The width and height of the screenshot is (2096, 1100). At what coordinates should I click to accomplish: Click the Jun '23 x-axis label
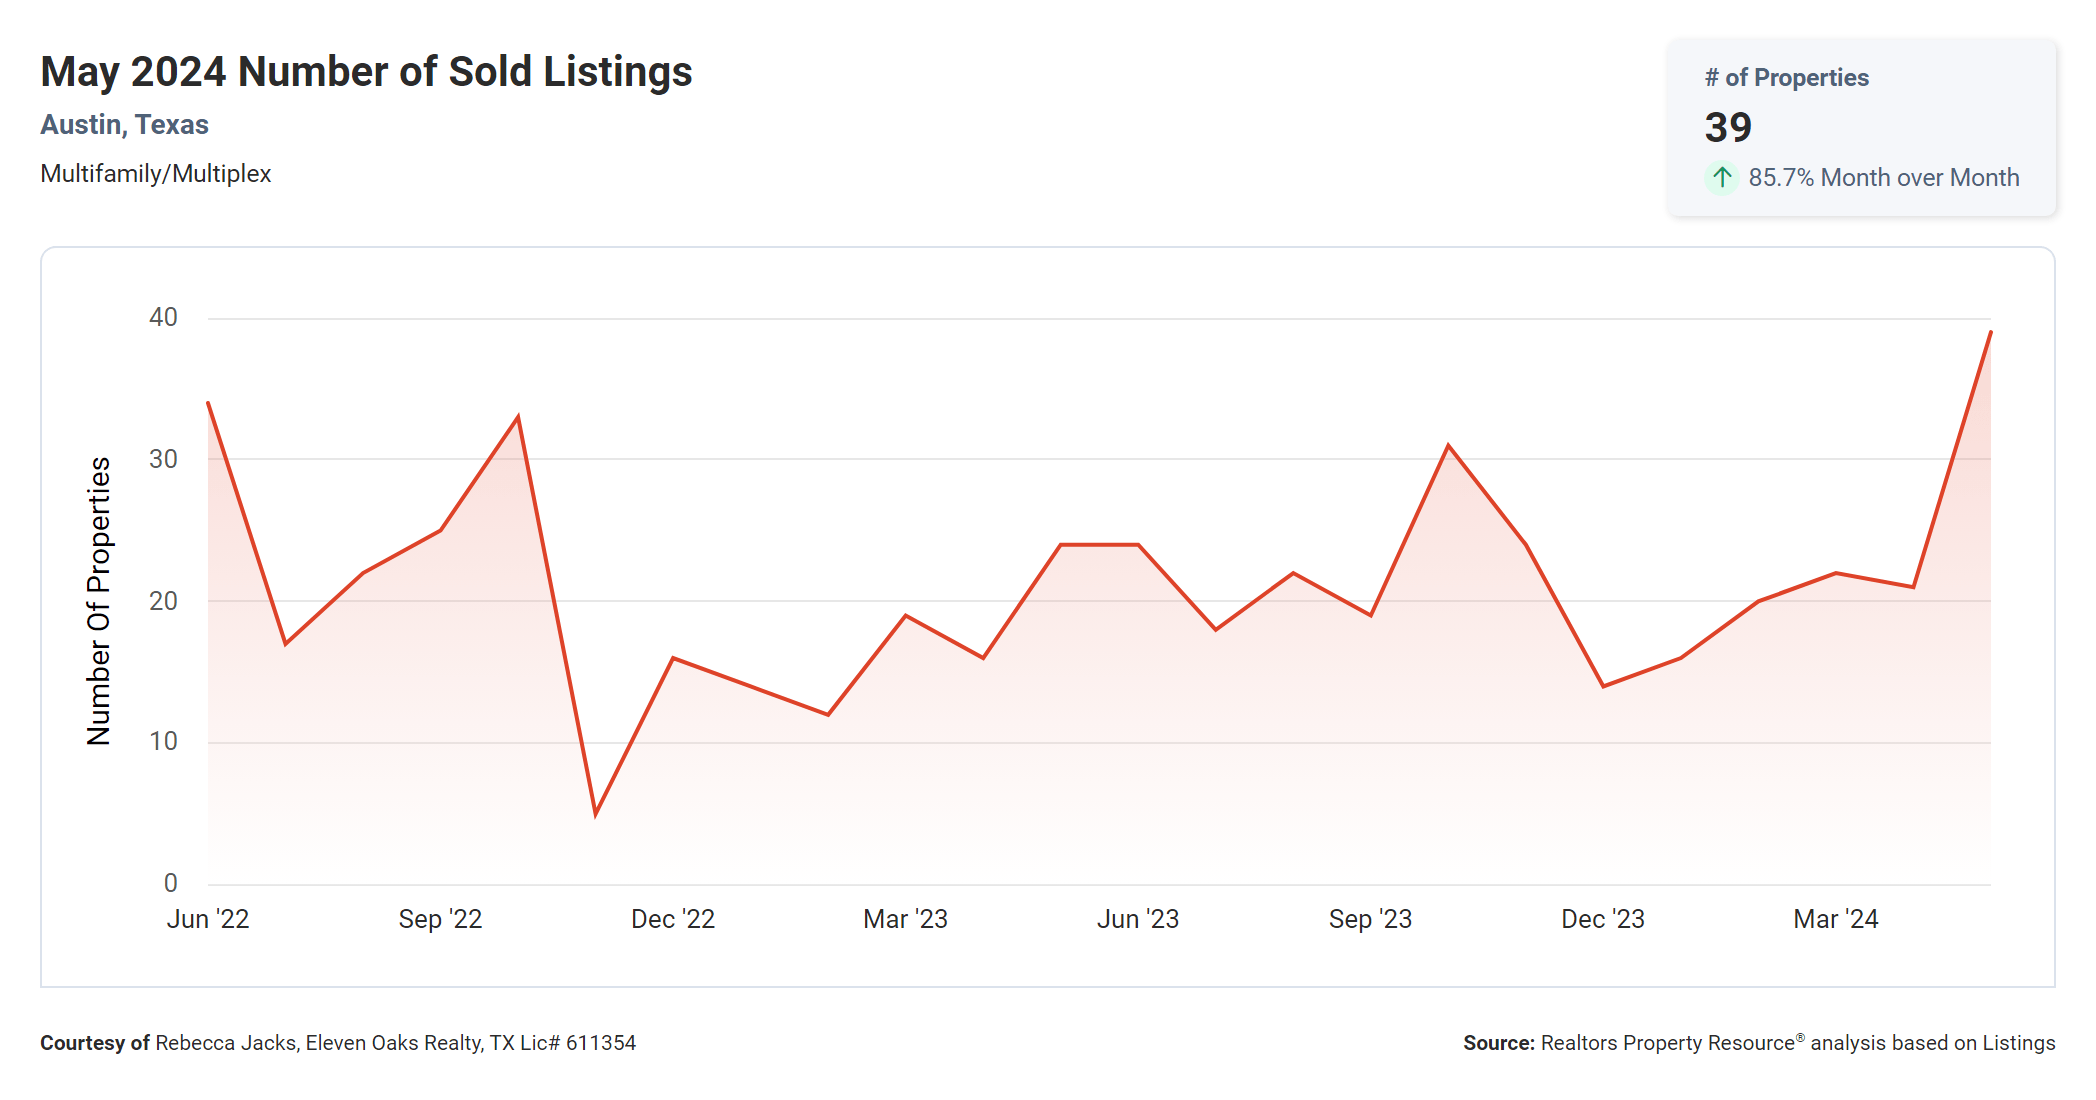[x=1138, y=919]
